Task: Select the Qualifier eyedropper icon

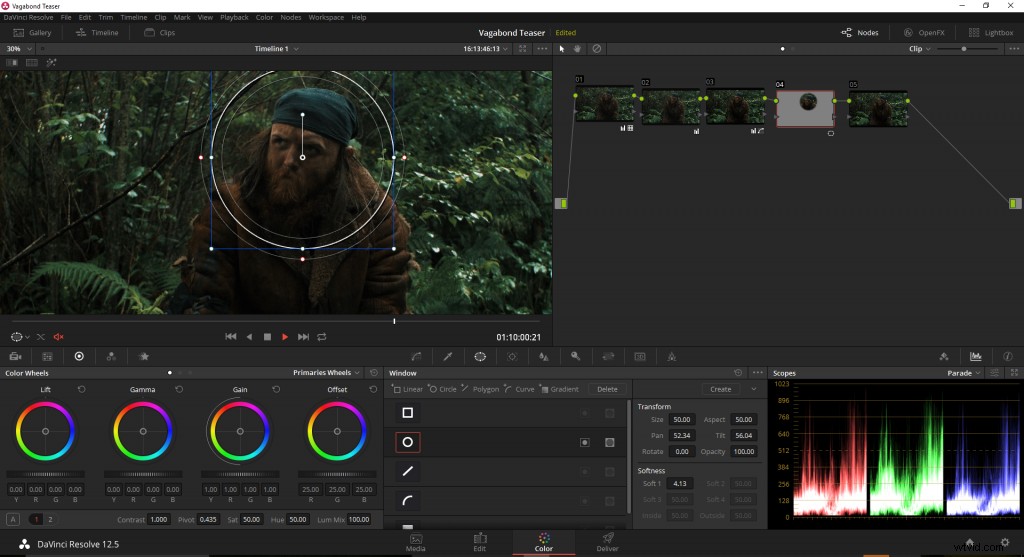Action: click(448, 356)
